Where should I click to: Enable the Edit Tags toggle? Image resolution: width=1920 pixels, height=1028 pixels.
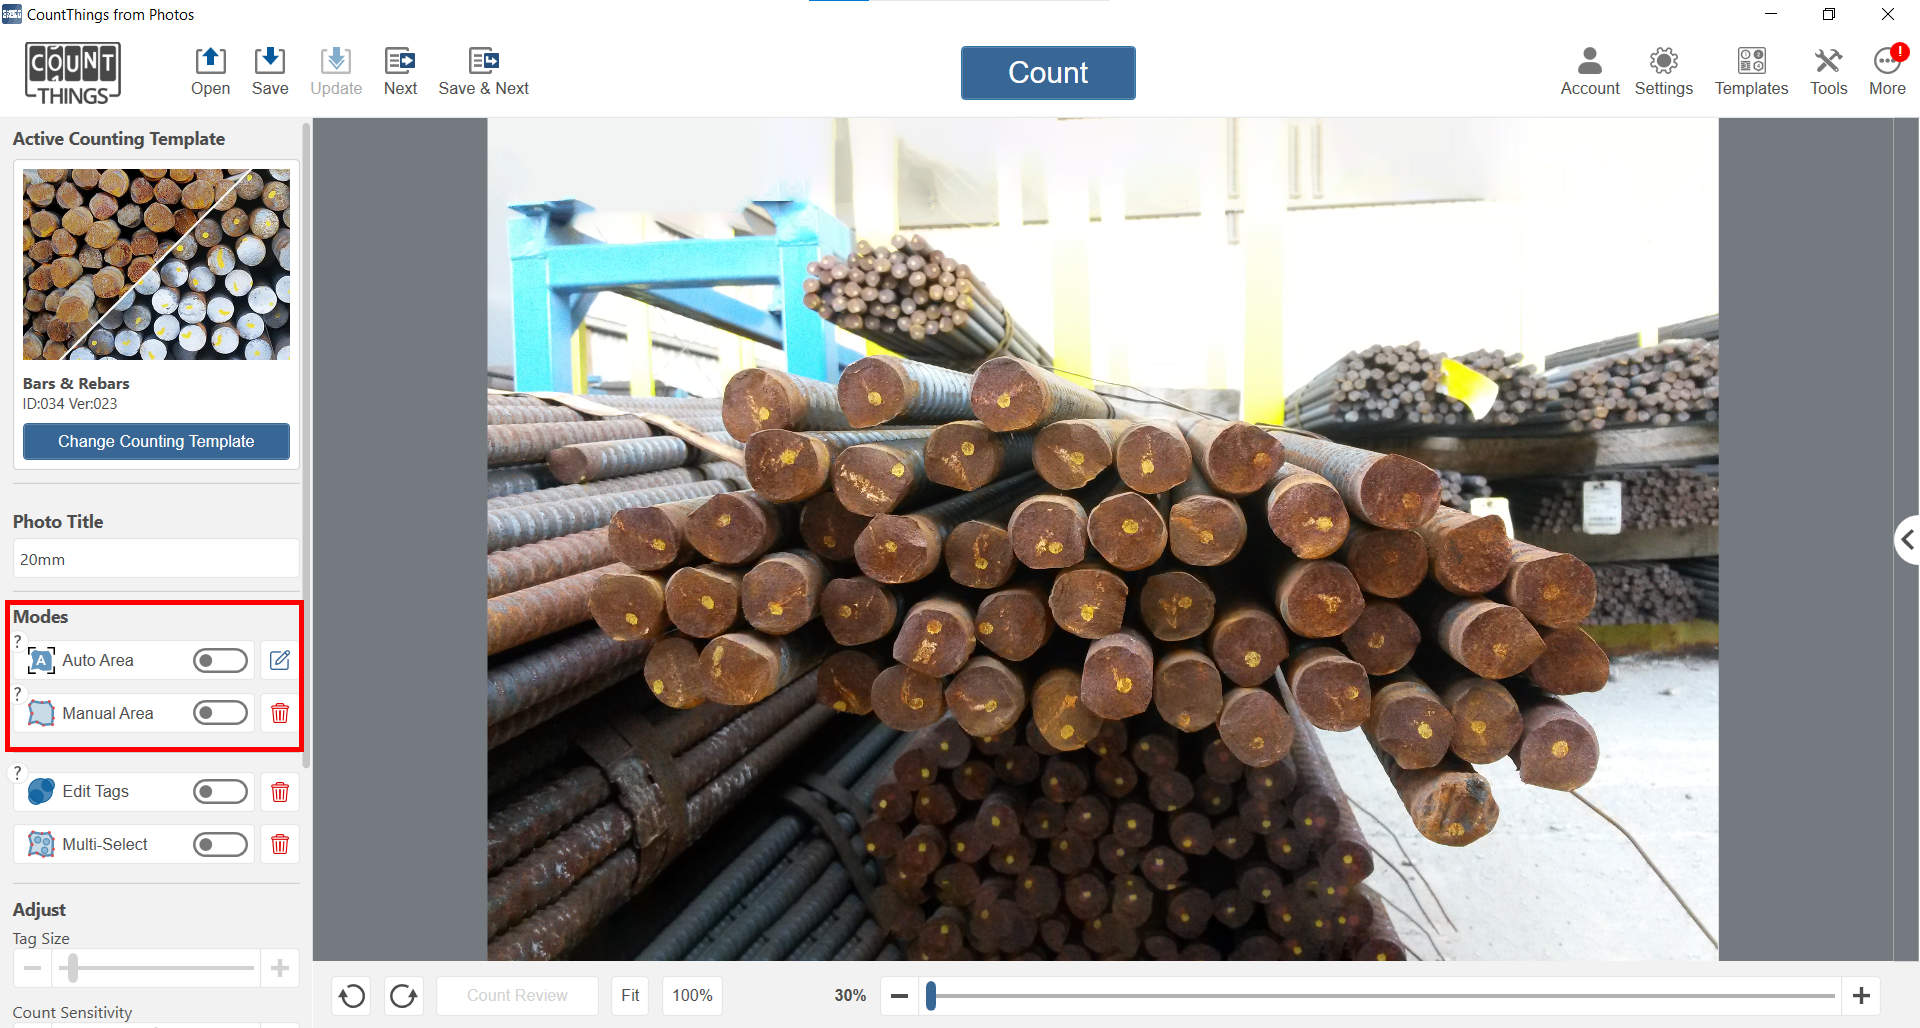click(220, 792)
